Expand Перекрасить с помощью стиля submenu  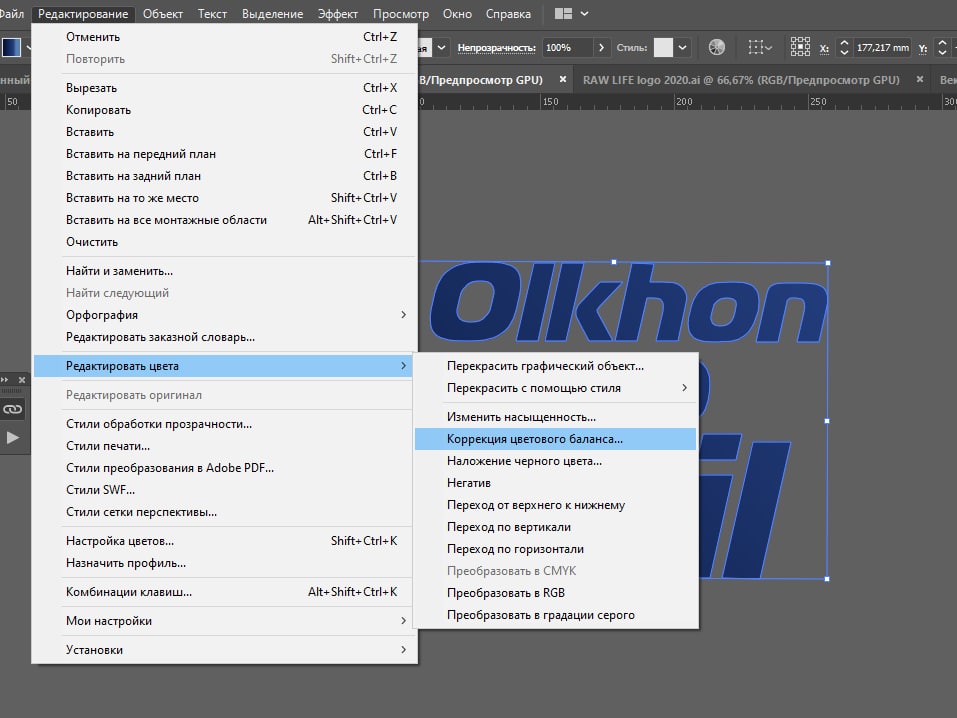click(x=555, y=388)
